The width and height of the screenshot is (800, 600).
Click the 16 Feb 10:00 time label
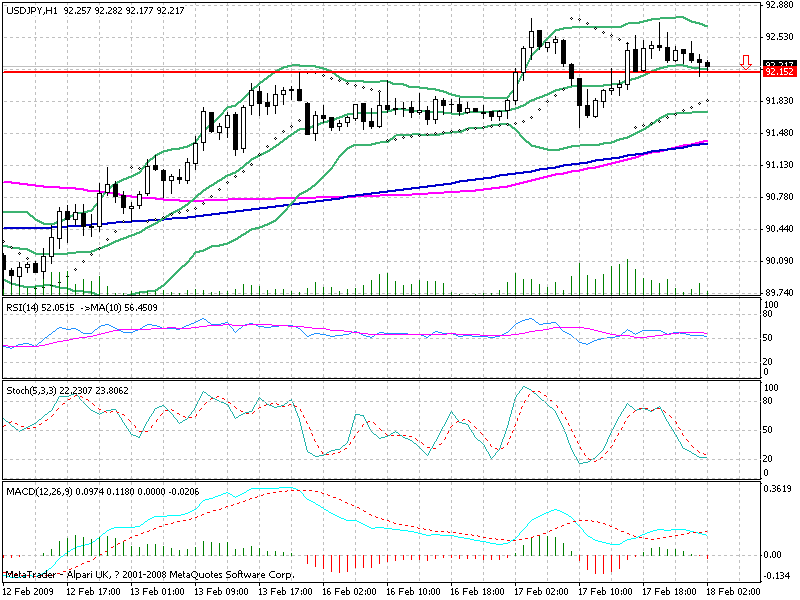pyautogui.click(x=413, y=592)
